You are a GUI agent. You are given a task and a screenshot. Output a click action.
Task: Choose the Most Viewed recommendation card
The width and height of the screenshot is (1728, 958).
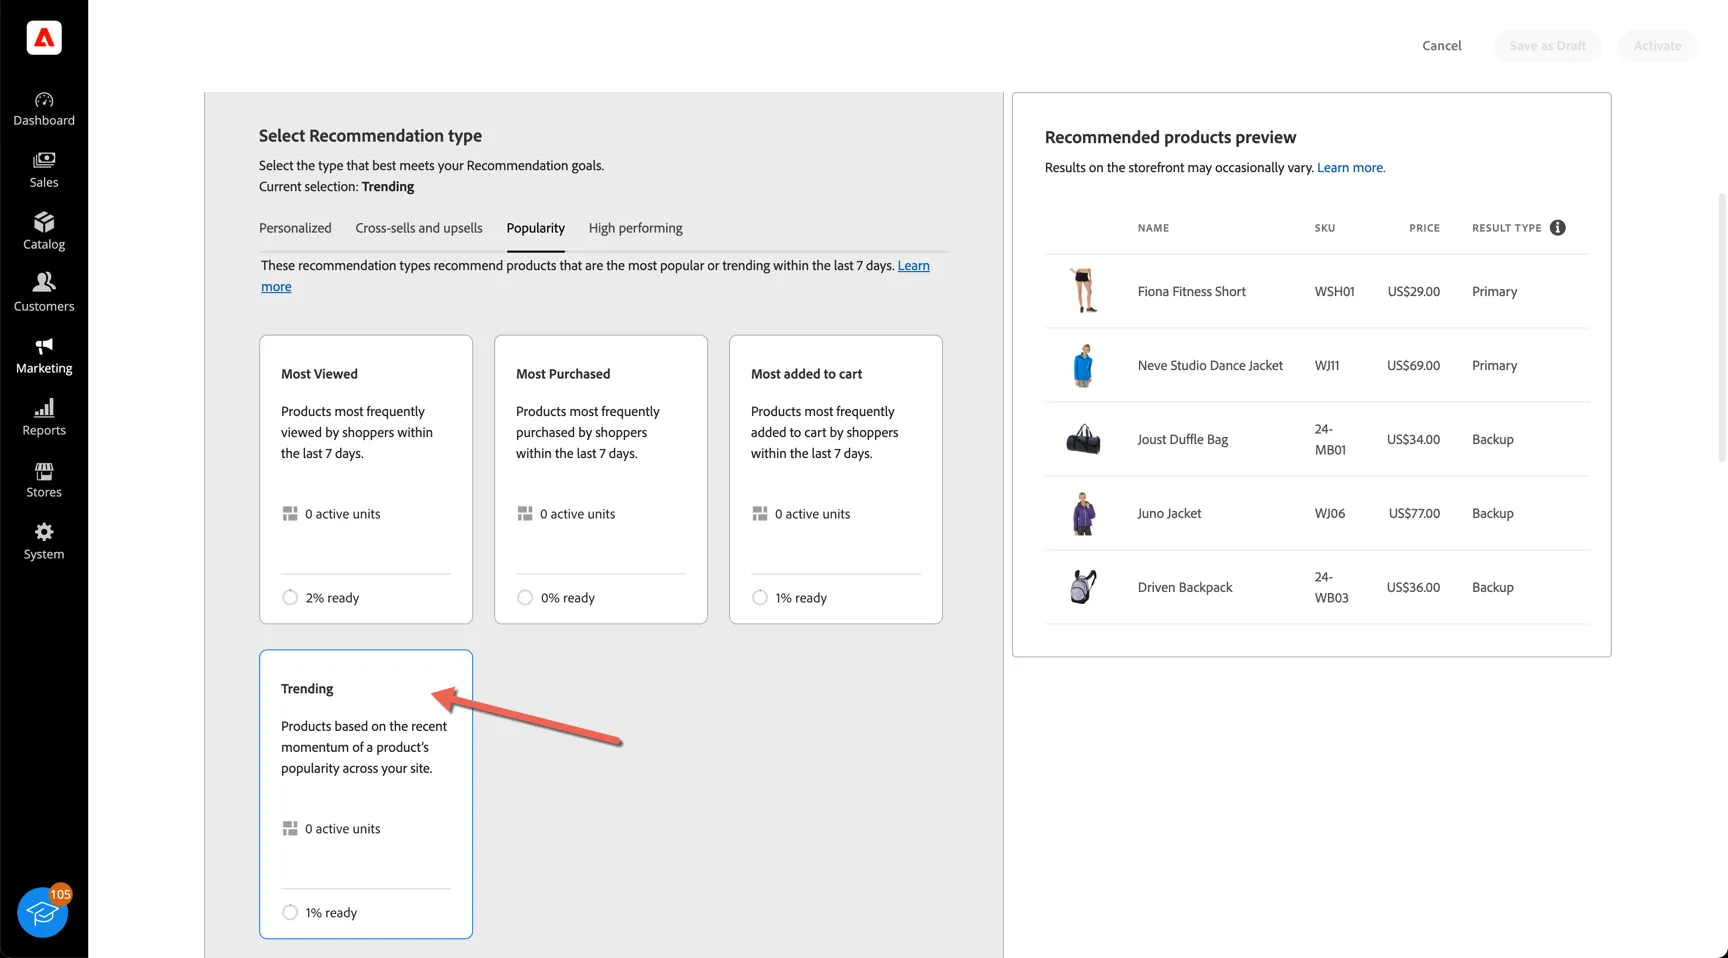pos(366,479)
